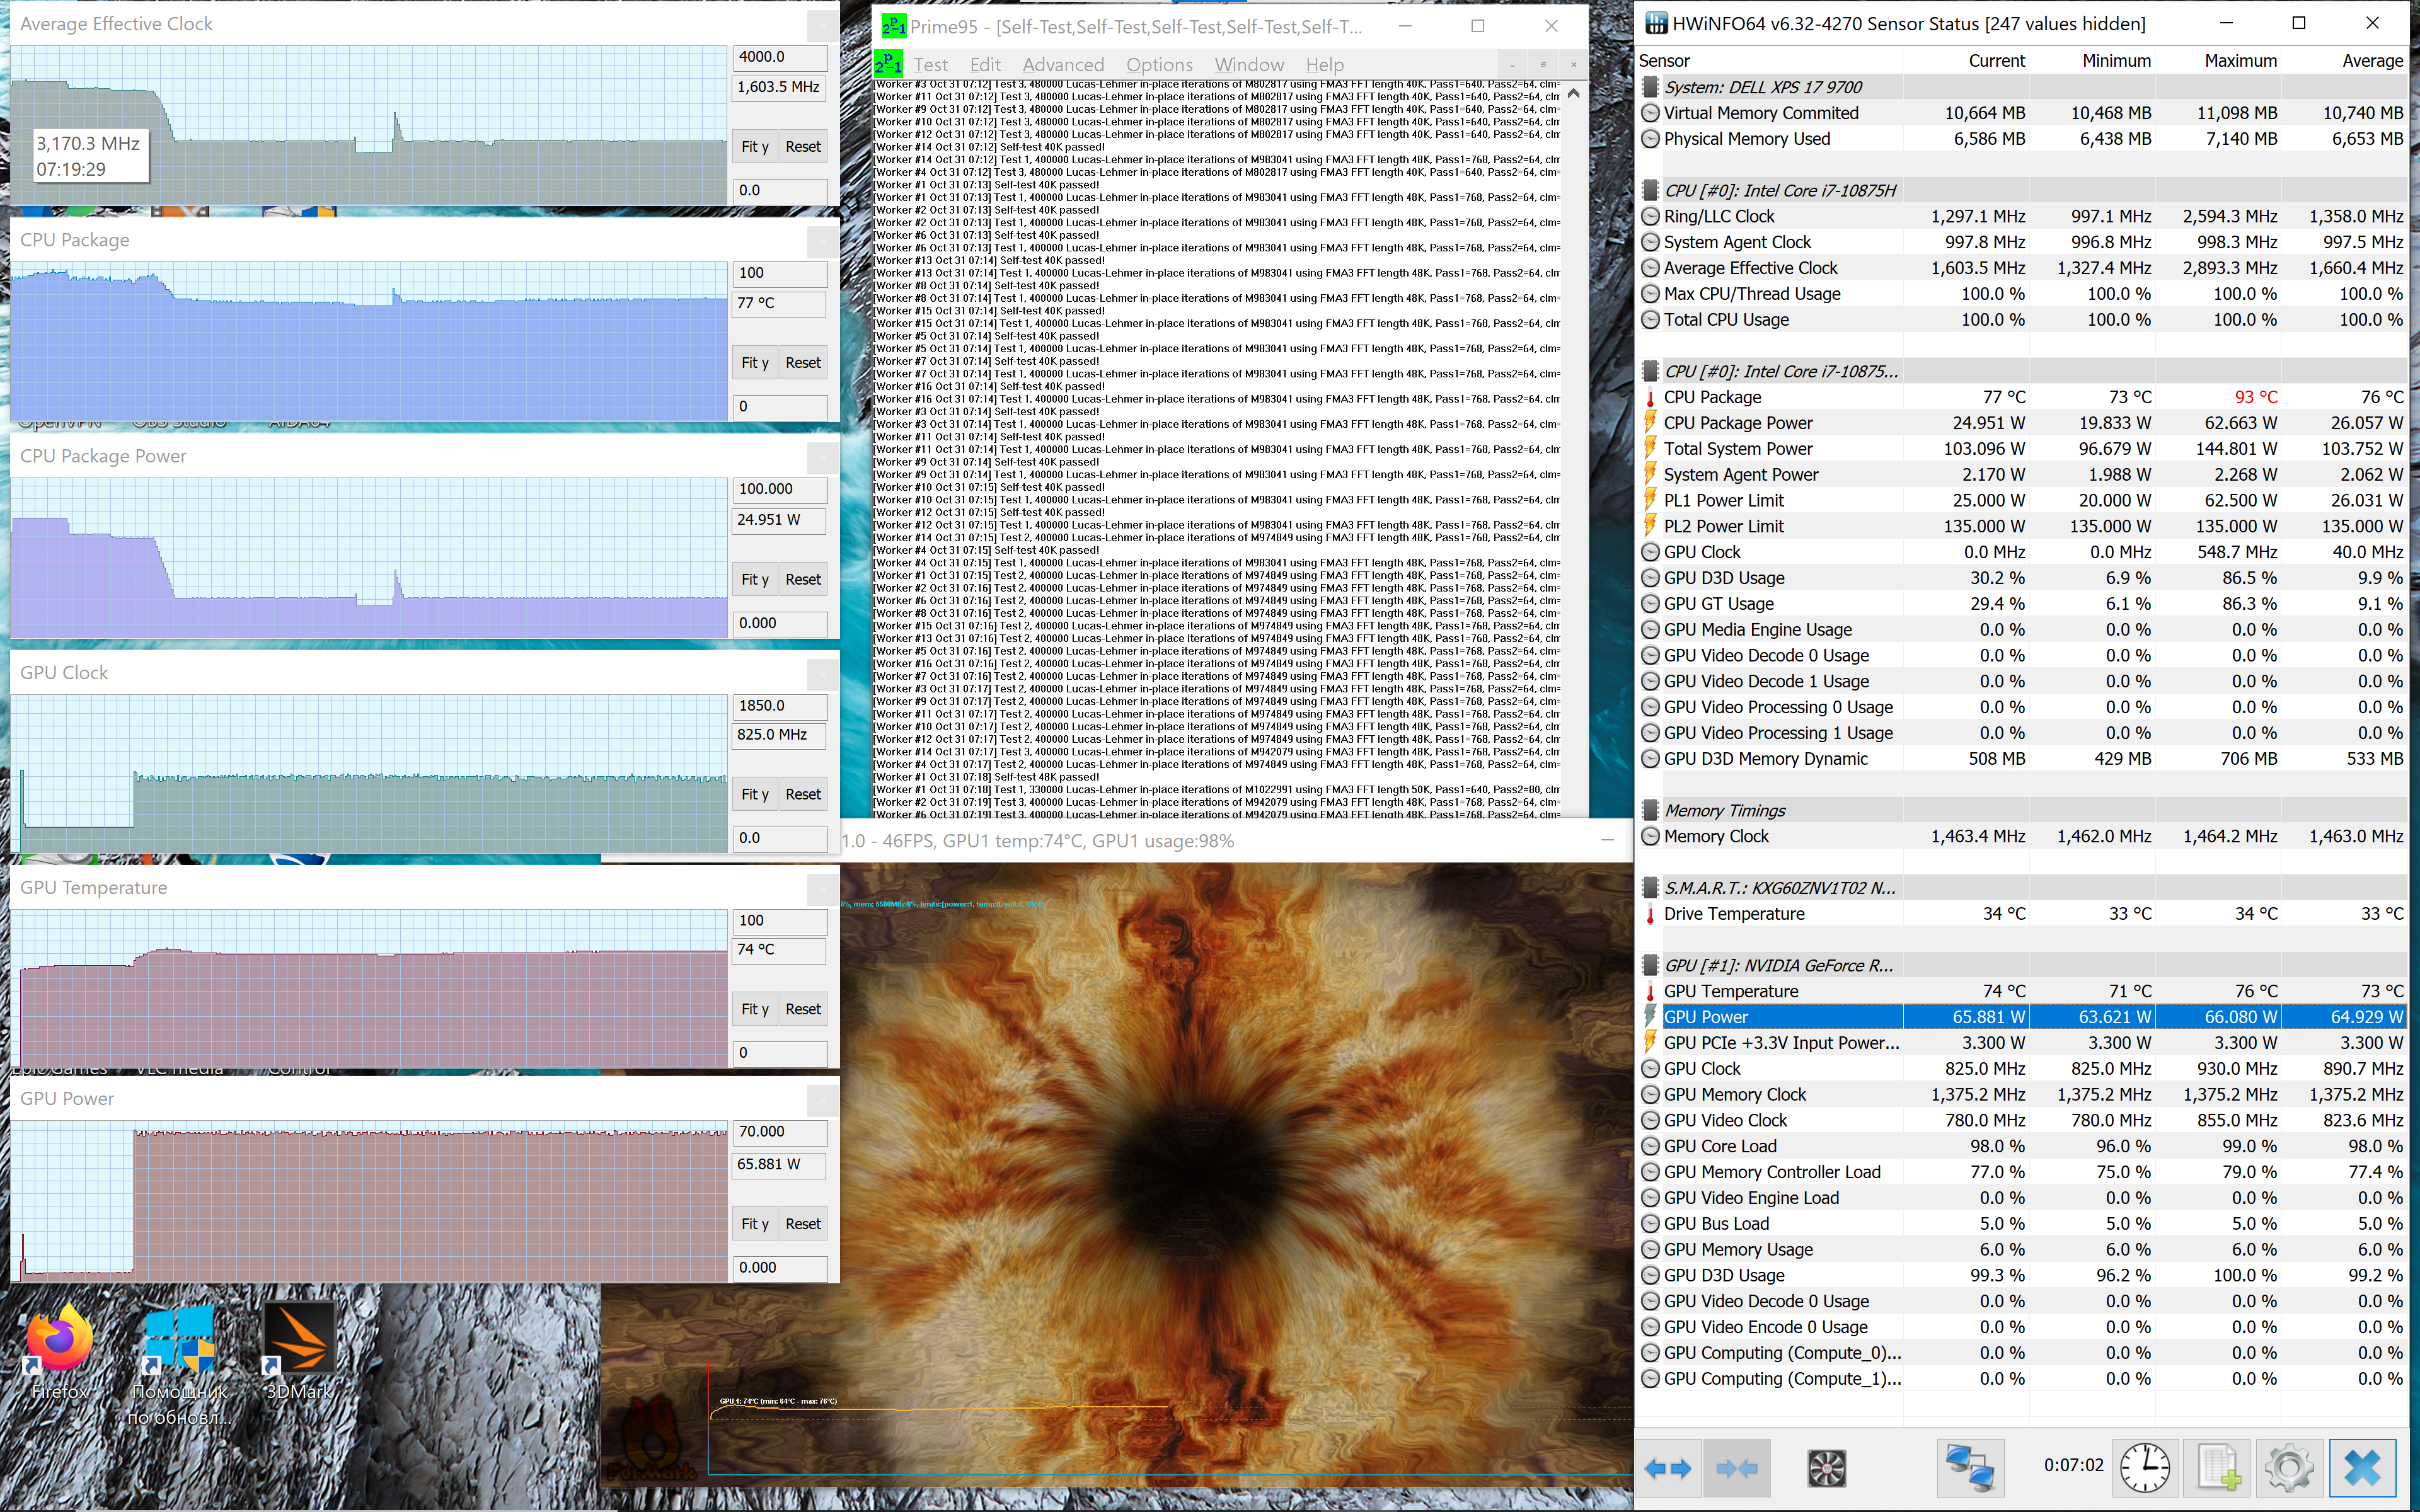Screen dimensions: 2420x1512
Task: Minimize the FurMark render window
Action: tap(1607, 841)
